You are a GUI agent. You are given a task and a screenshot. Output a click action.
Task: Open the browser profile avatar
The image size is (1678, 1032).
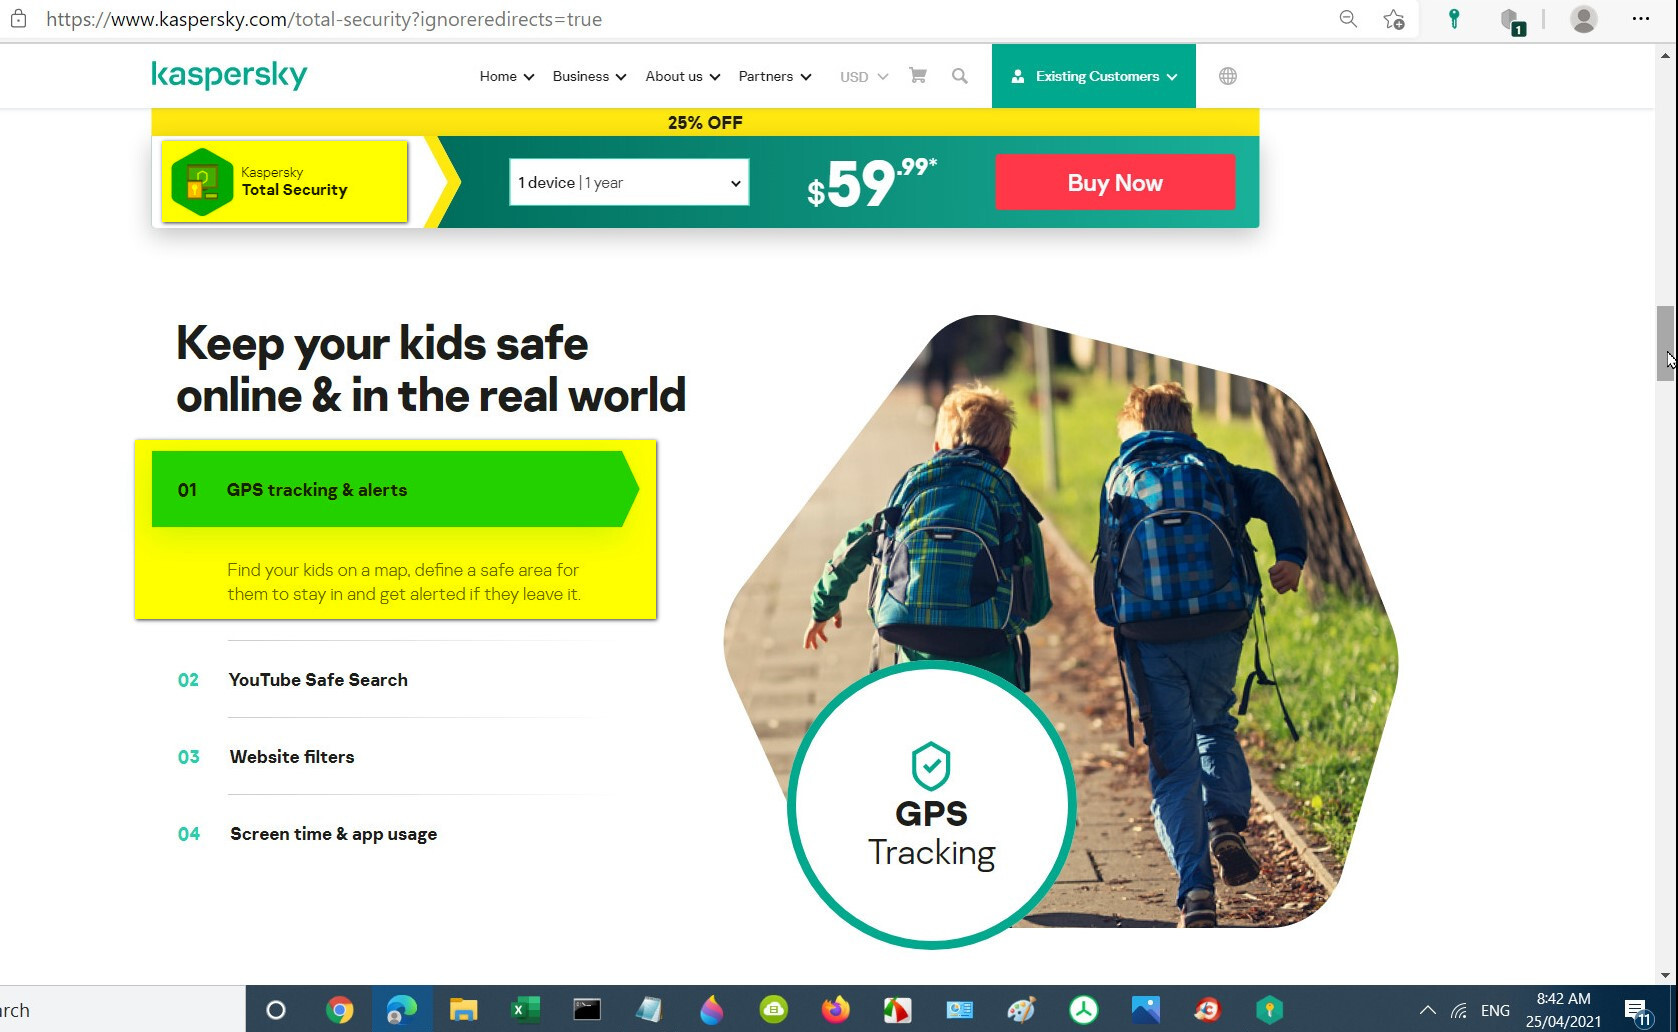coord(1583,19)
